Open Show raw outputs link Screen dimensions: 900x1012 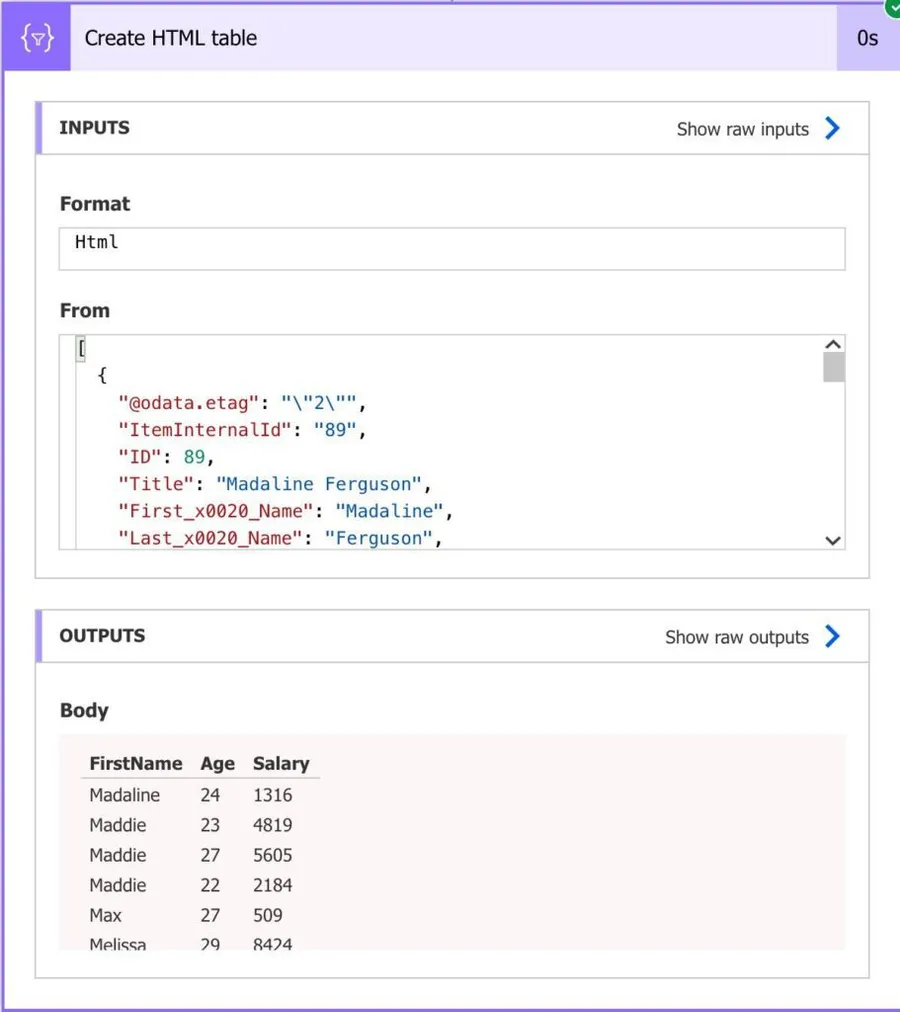pos(736,637)
